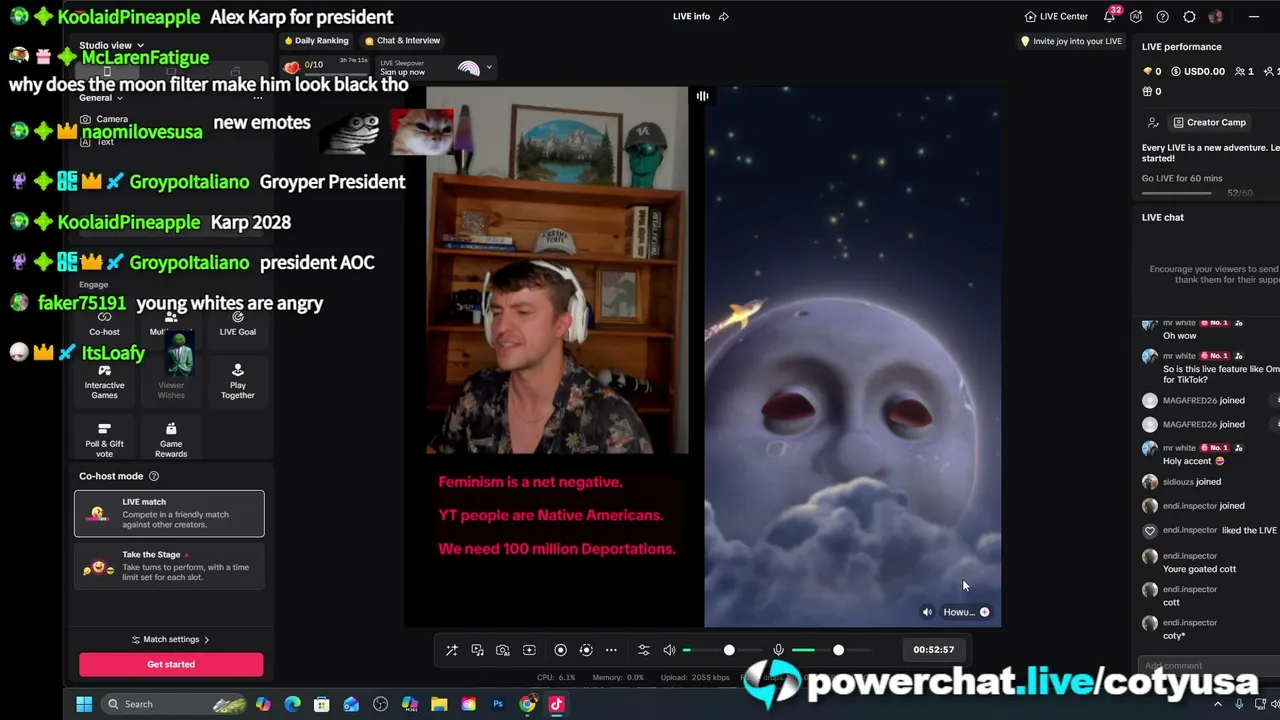Click the TikTok LIVE Studio taskbar icon

pyautogui.click(x=556, y=704)
